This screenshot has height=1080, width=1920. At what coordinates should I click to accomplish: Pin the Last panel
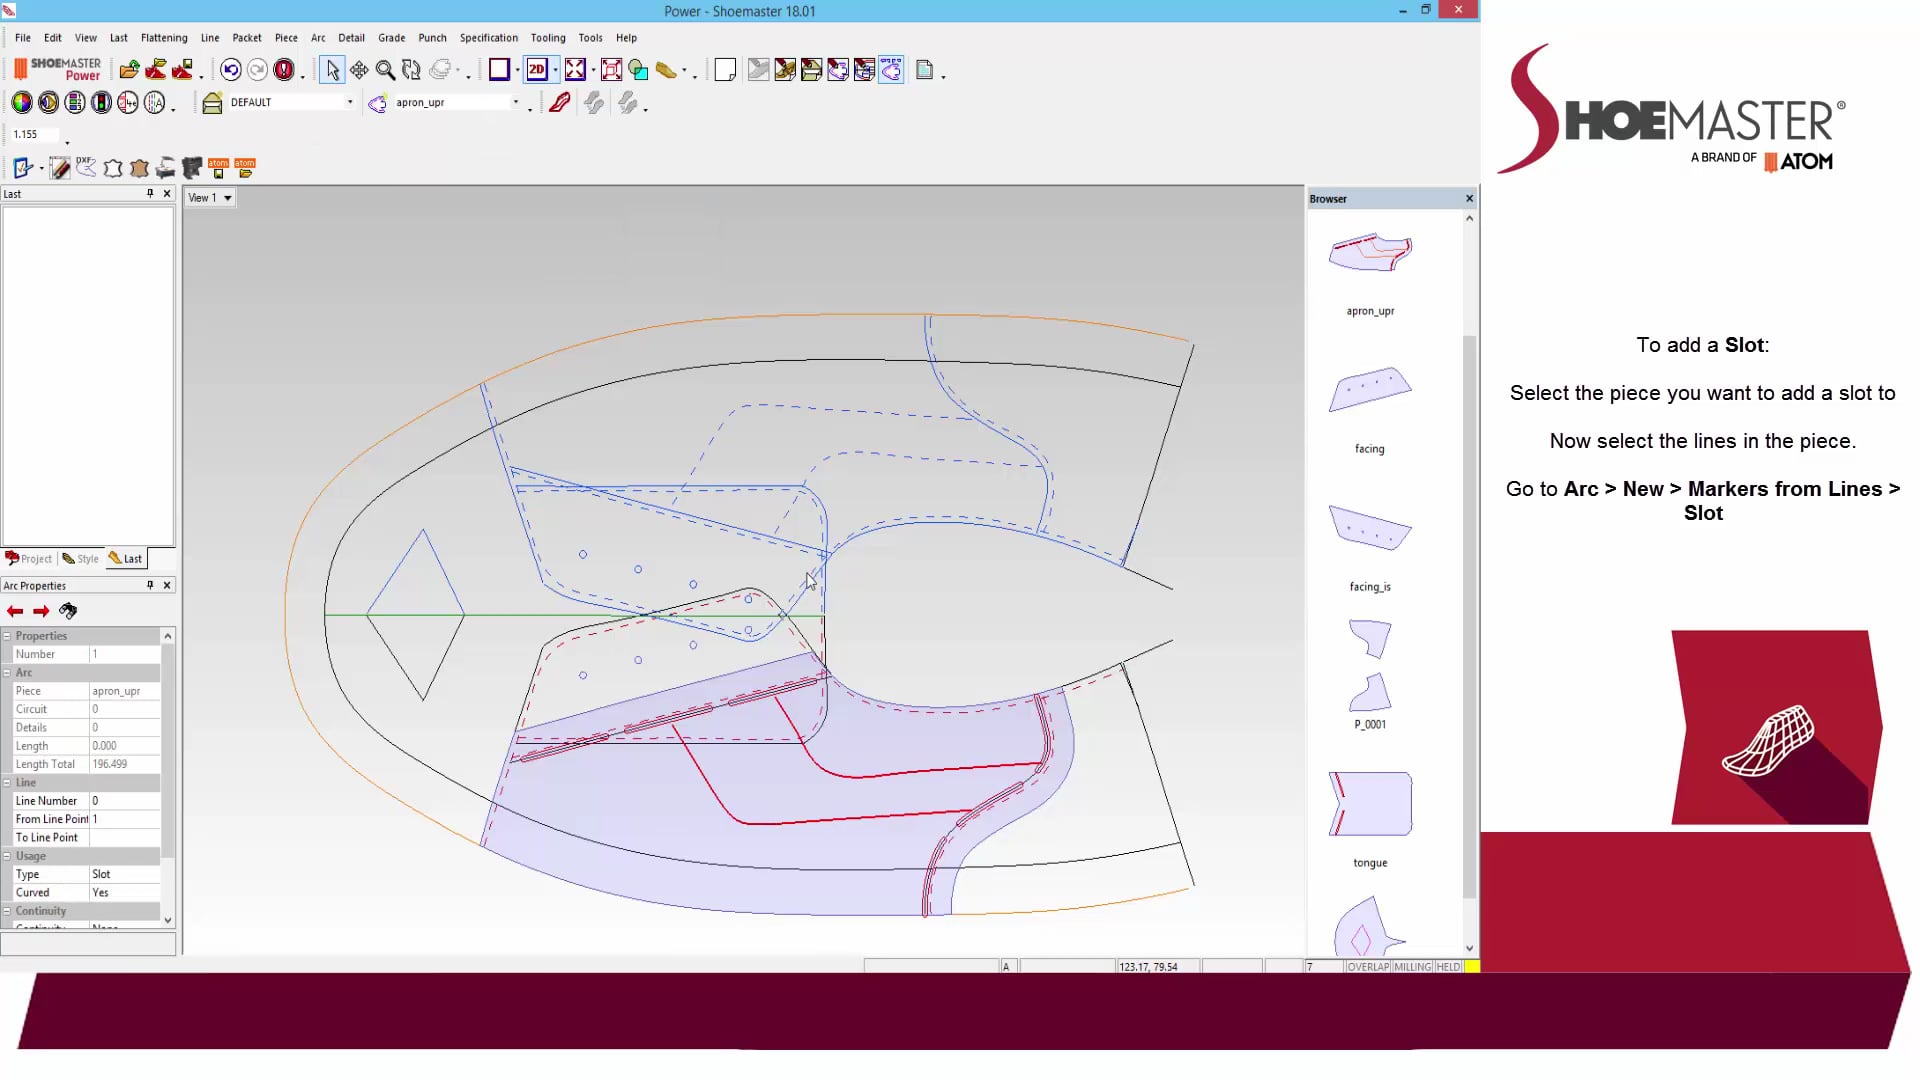tap(150, 194)
